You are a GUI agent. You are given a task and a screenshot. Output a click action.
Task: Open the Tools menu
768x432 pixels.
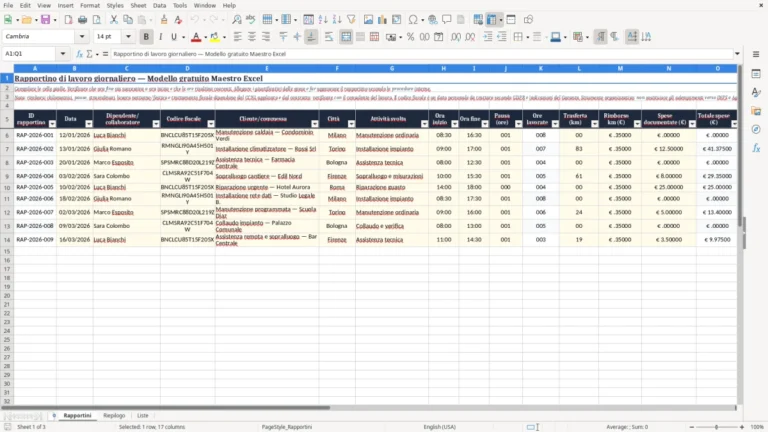tap(180, 5)
